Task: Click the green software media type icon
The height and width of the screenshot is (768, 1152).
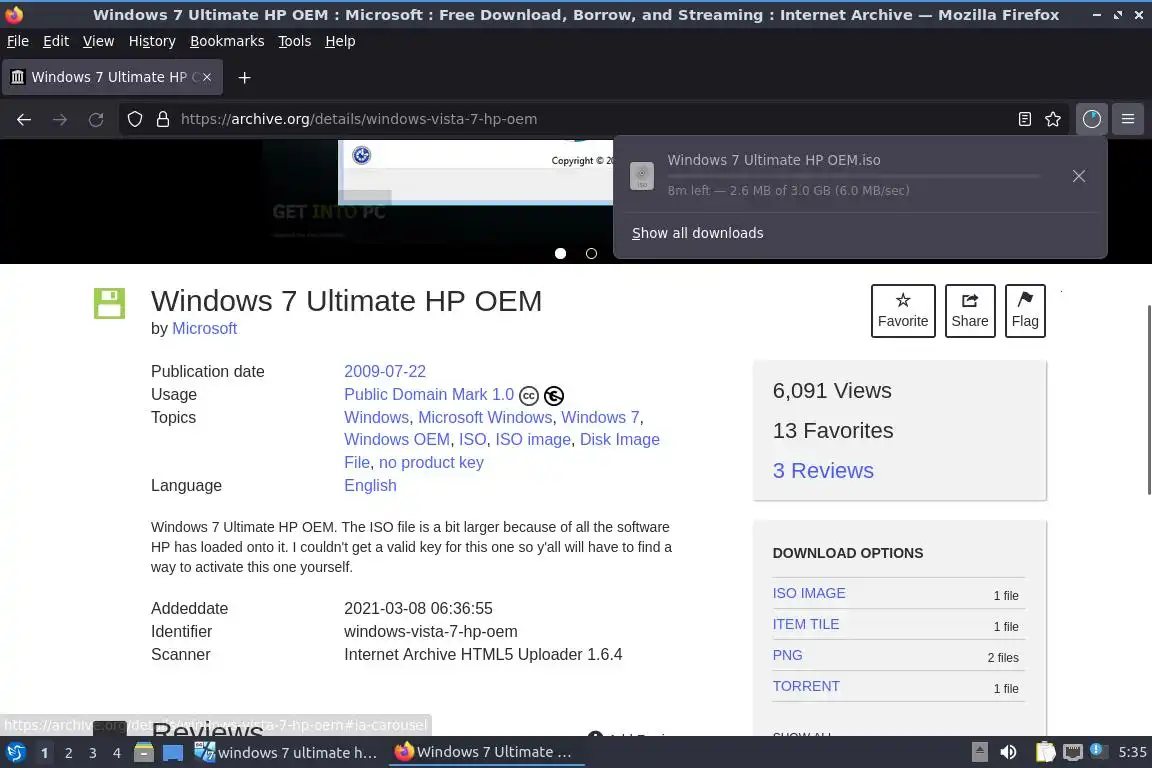Action: click(x=109, y=303)
